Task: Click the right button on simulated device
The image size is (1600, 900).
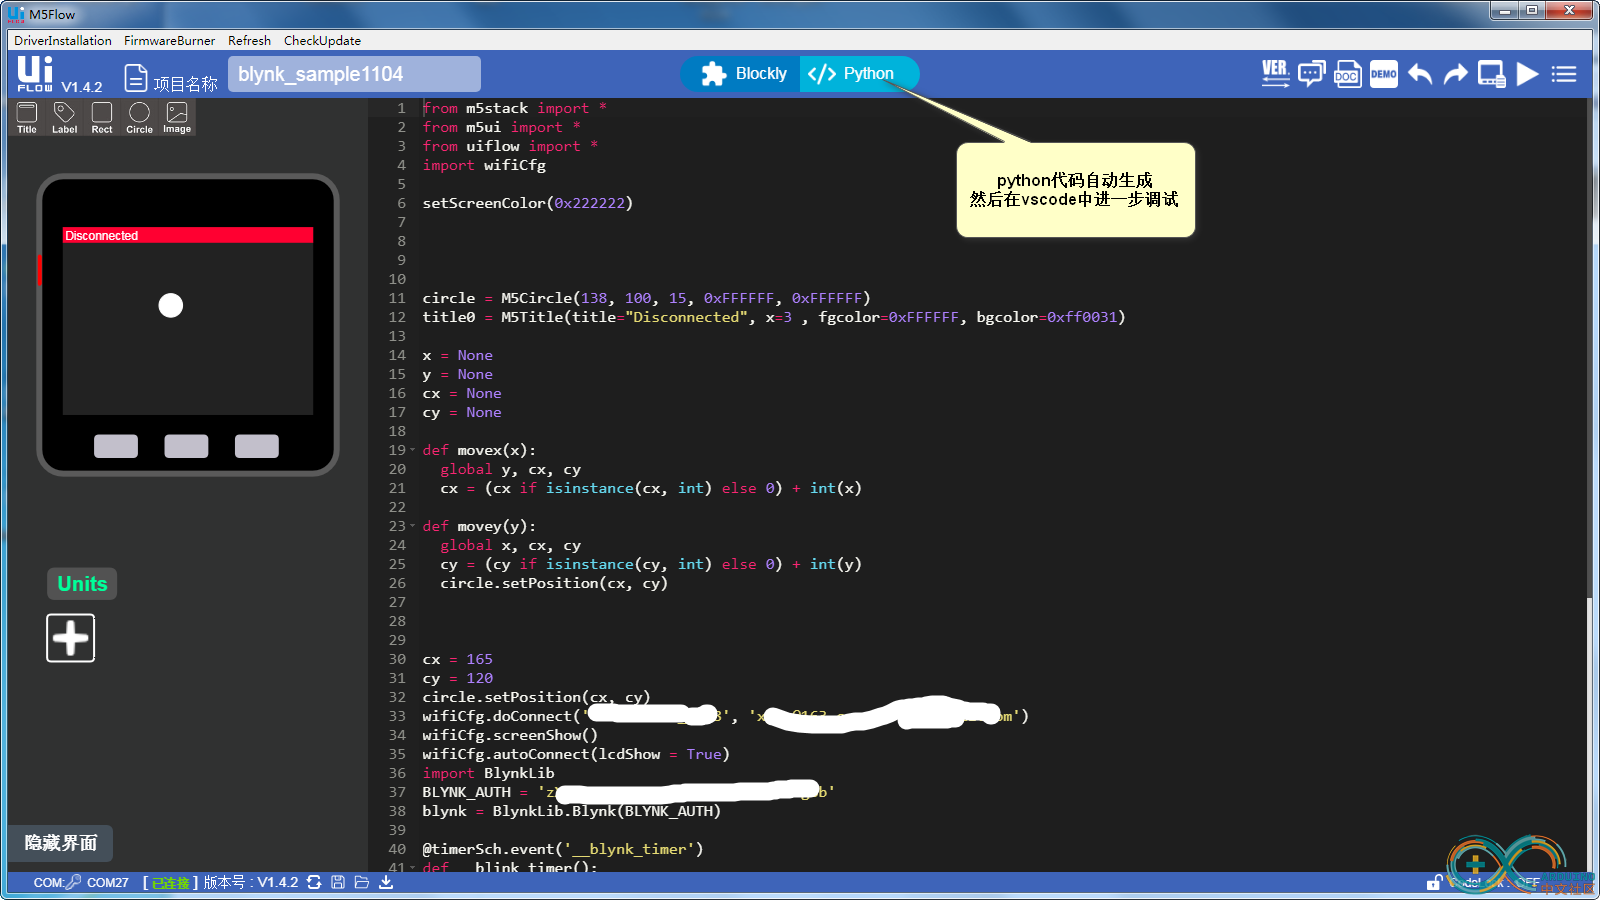Action: tap(257, 446)
